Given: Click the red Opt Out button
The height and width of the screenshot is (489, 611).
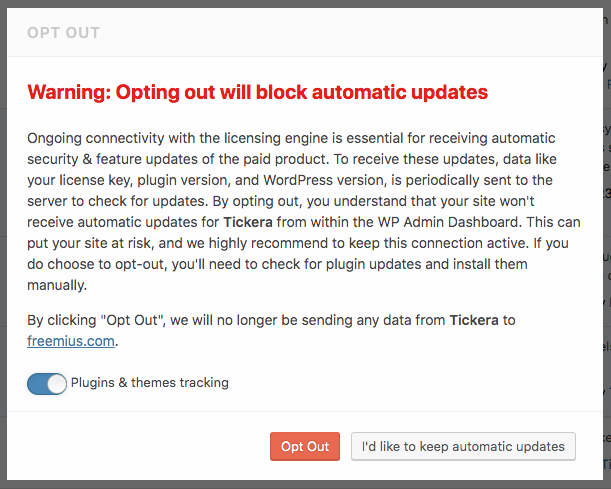Looking at the screenshot, I should pyautogui.click(x=305, y=446).
